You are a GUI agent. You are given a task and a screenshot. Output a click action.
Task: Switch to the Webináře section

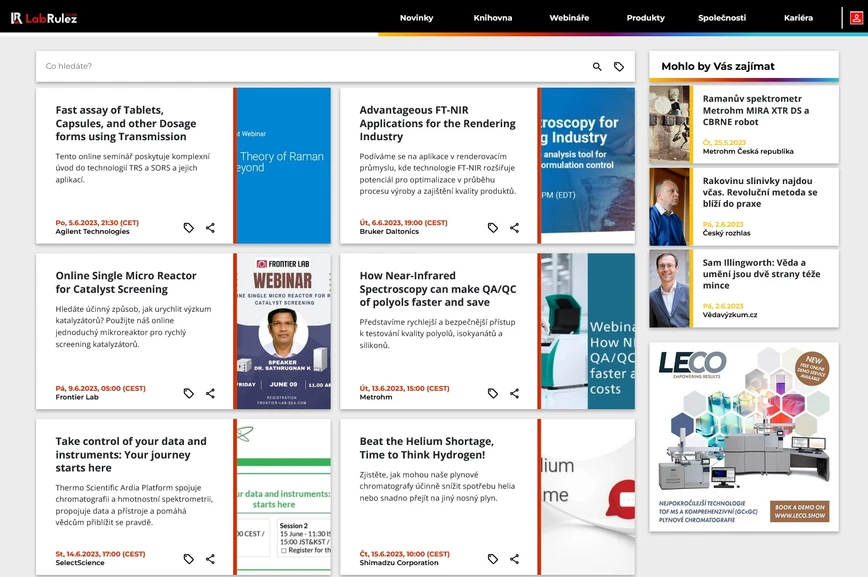click(568, 17)
